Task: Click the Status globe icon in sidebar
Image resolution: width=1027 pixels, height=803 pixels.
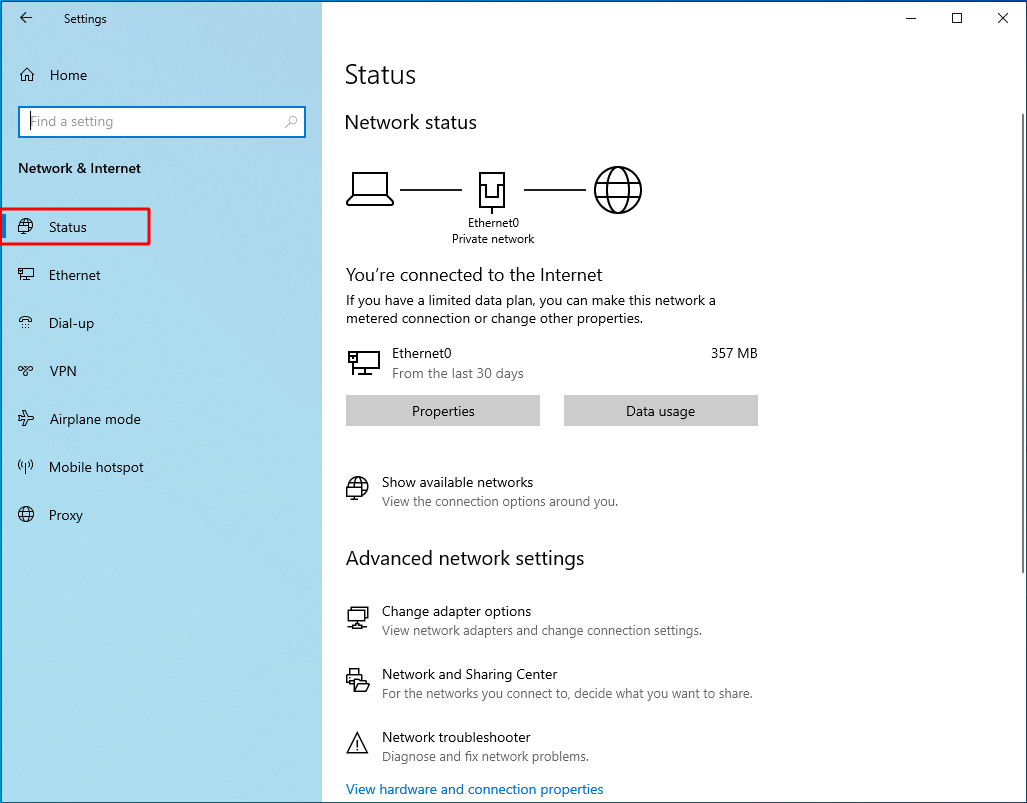Action: [x=26, y=227]
